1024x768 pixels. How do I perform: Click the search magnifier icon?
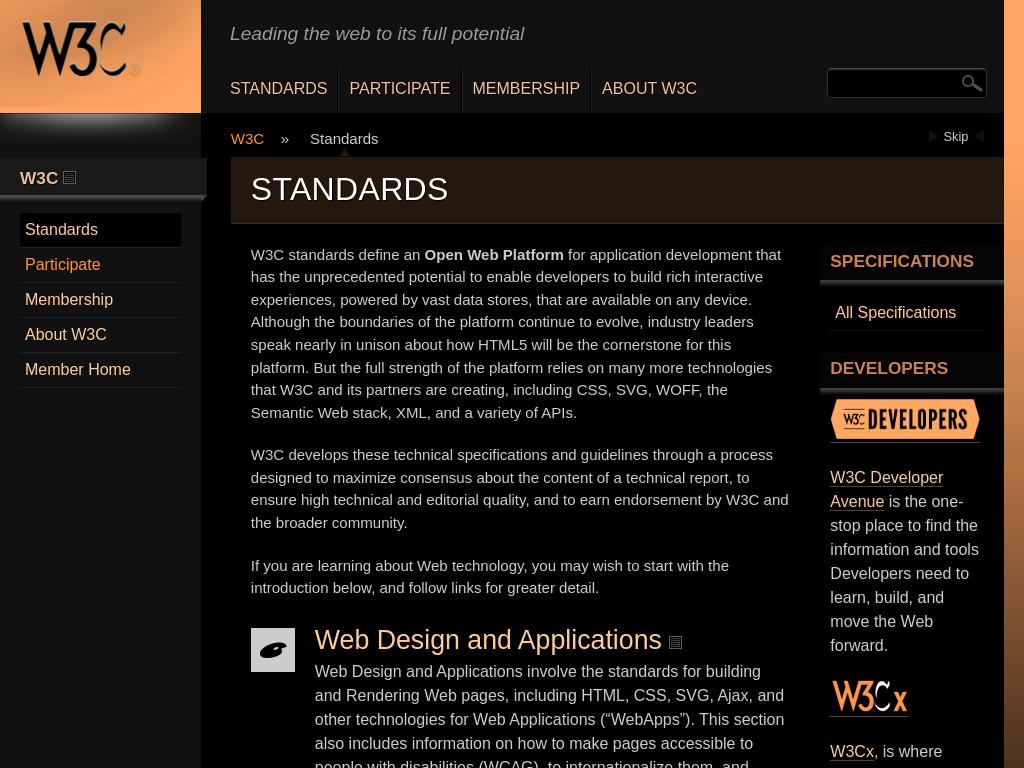coord(971,83)
